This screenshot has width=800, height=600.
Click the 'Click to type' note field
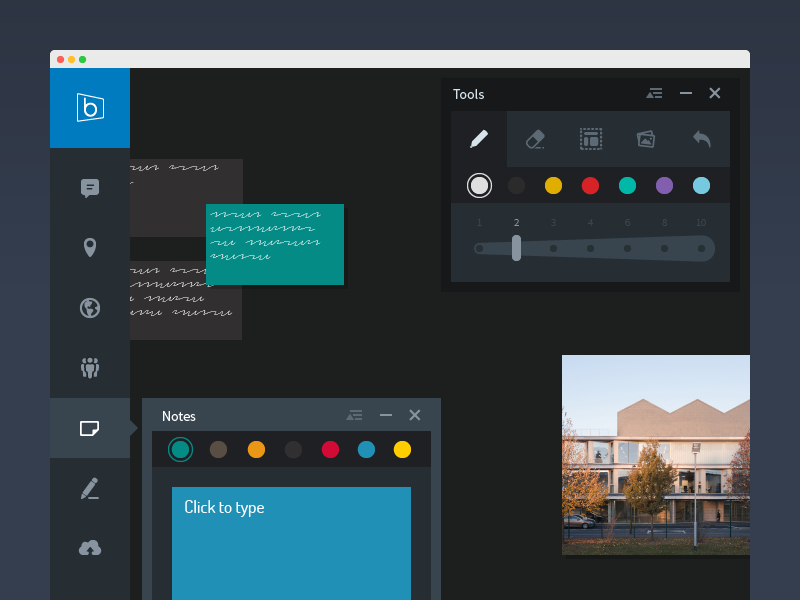point(291,540)
